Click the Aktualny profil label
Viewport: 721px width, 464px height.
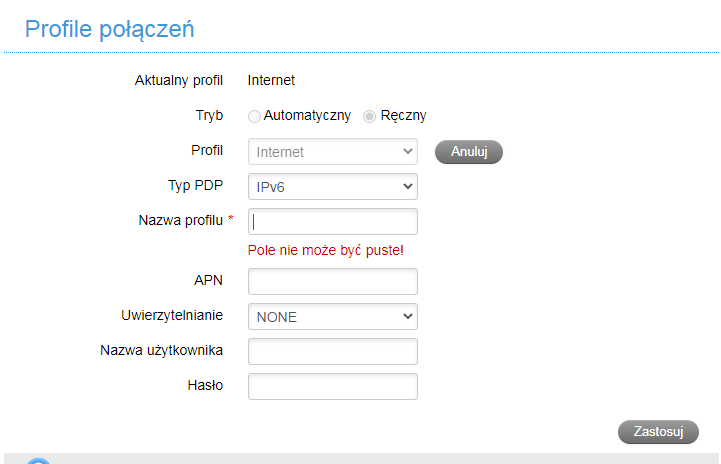coord(179,81)
